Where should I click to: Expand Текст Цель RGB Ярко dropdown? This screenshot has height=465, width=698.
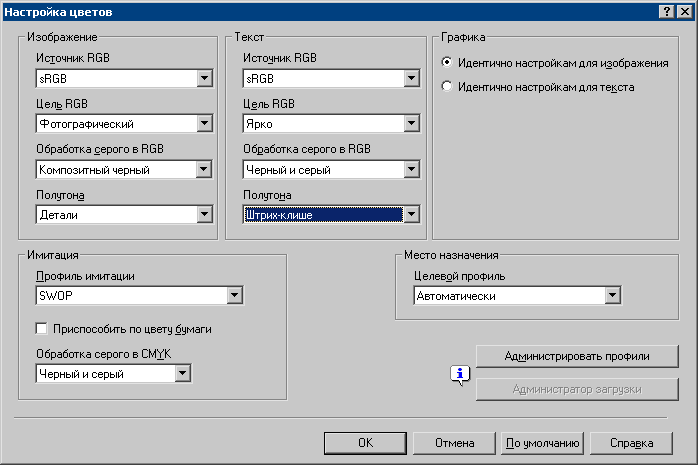[331, 124]
